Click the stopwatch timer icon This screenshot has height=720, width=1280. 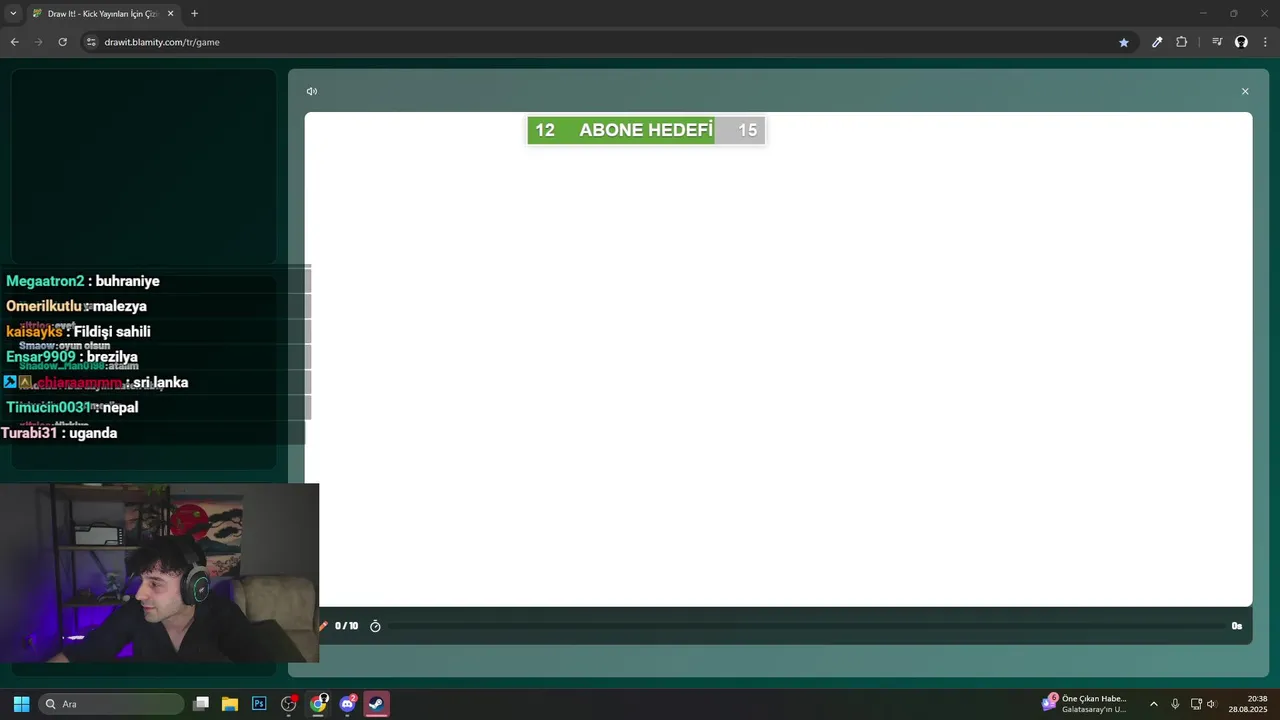375,626
